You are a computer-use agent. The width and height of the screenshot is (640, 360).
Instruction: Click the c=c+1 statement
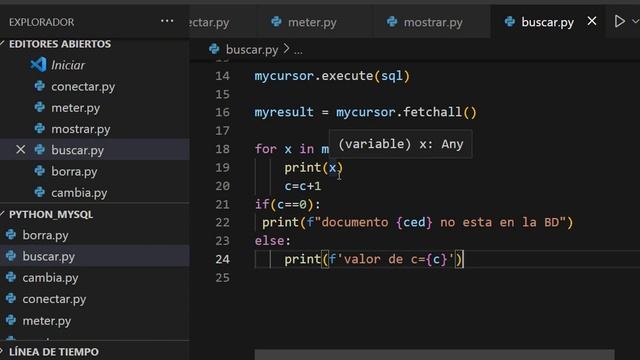click(302, 186)
